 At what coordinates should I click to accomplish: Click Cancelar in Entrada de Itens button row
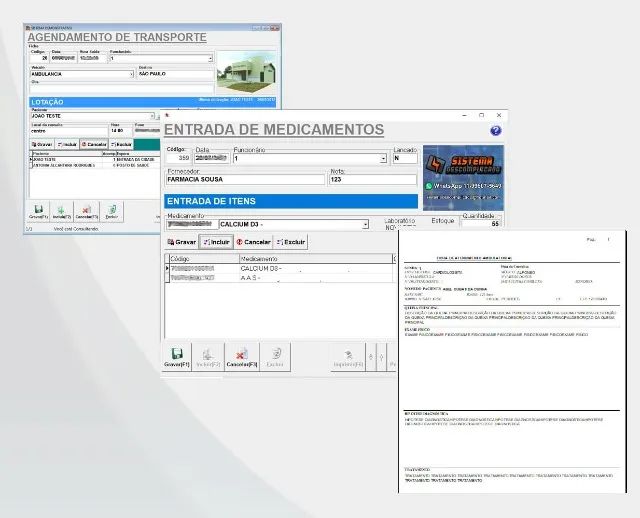253,242
